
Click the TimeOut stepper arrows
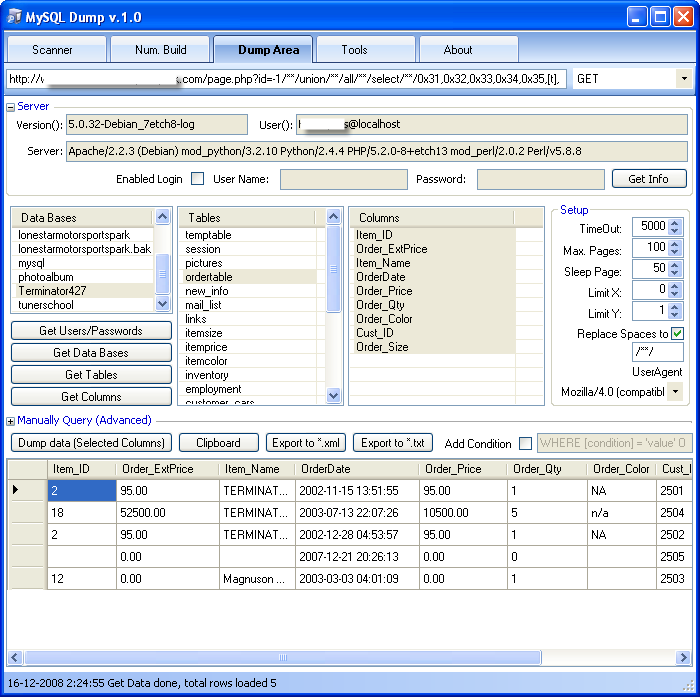[675, 226]
